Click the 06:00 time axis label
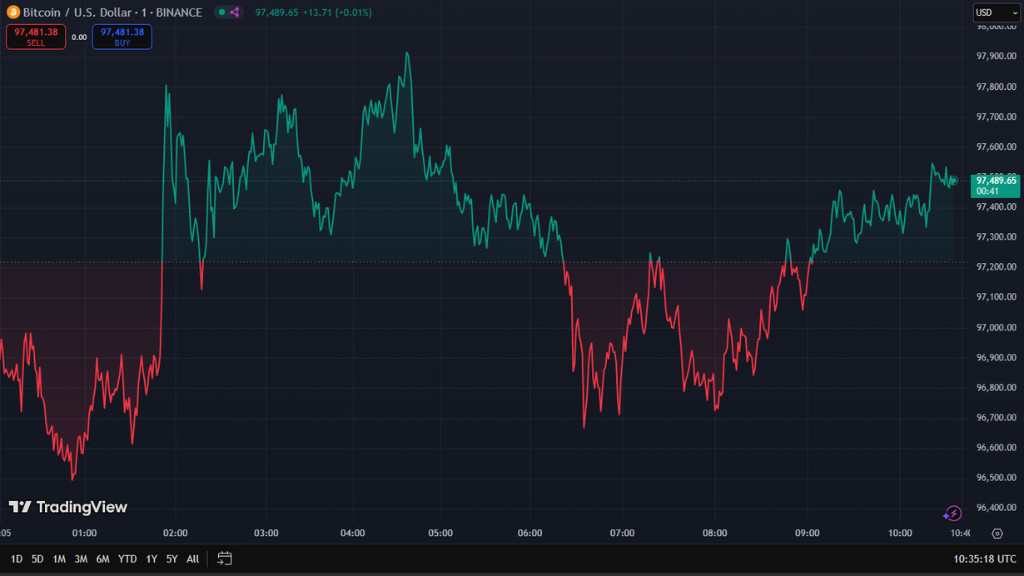1024x576 pixels. tap(530, 533)
